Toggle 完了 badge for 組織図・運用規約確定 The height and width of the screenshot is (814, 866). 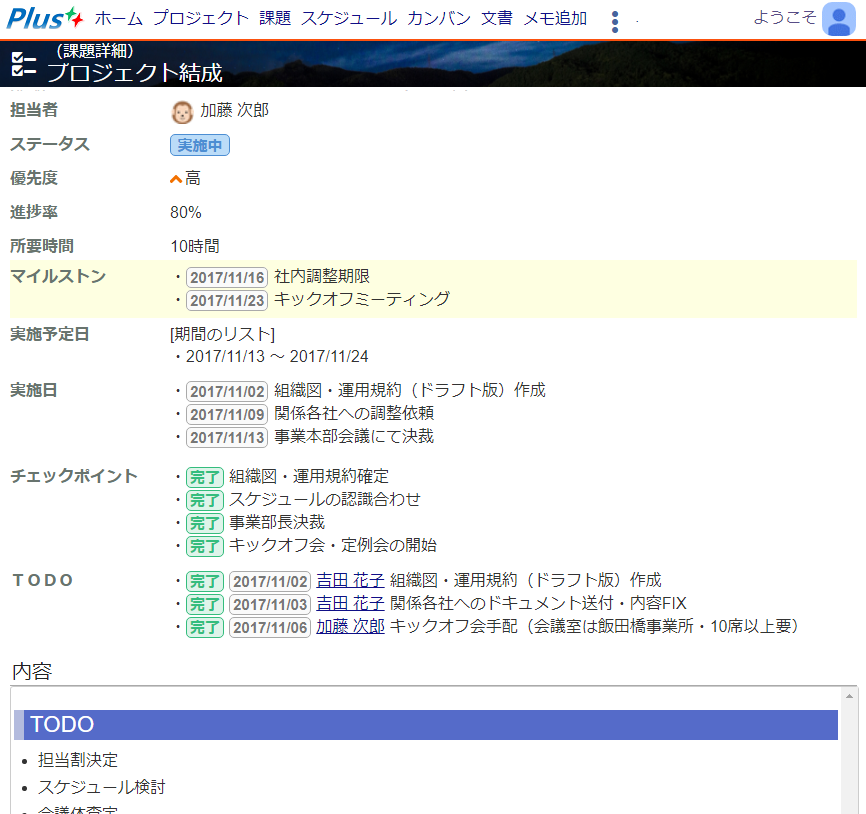pos(205,477)
